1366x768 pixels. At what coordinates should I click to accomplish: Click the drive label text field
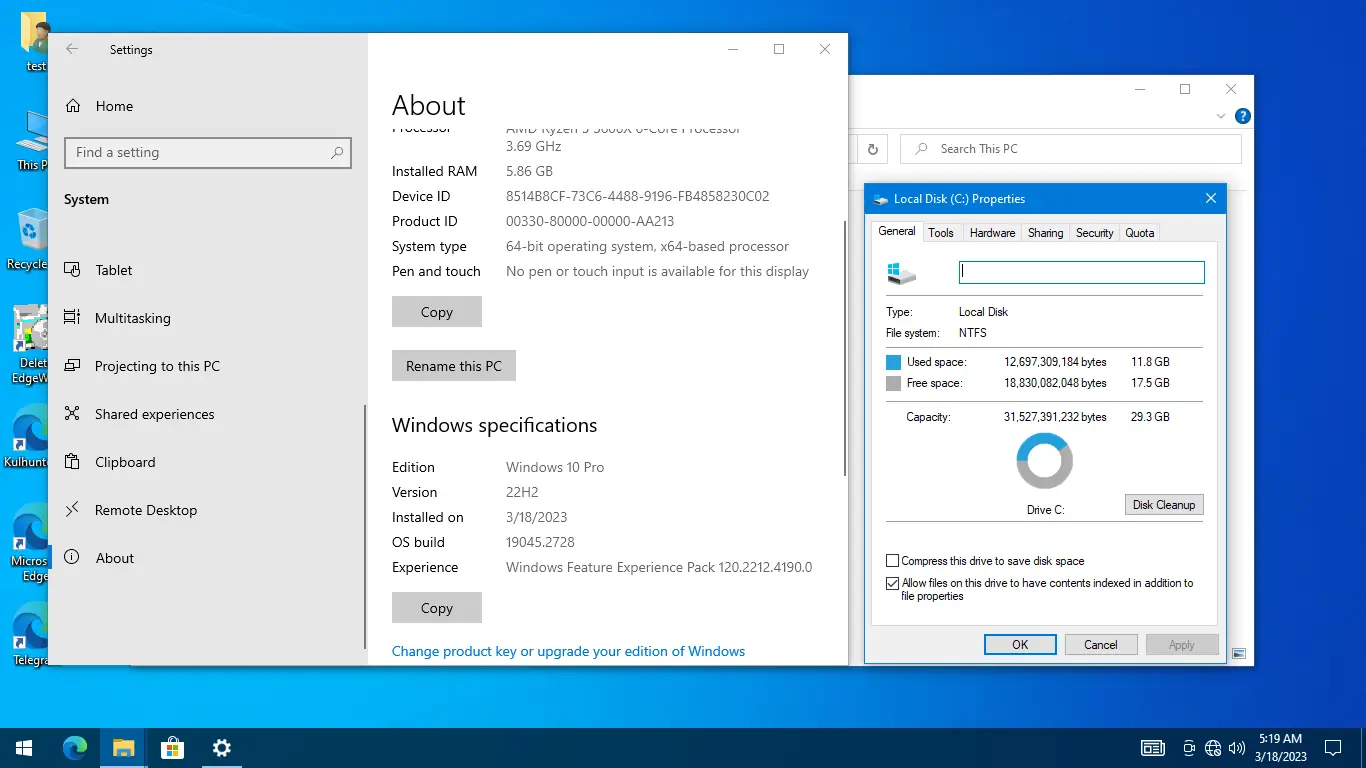coord(1080,271)
